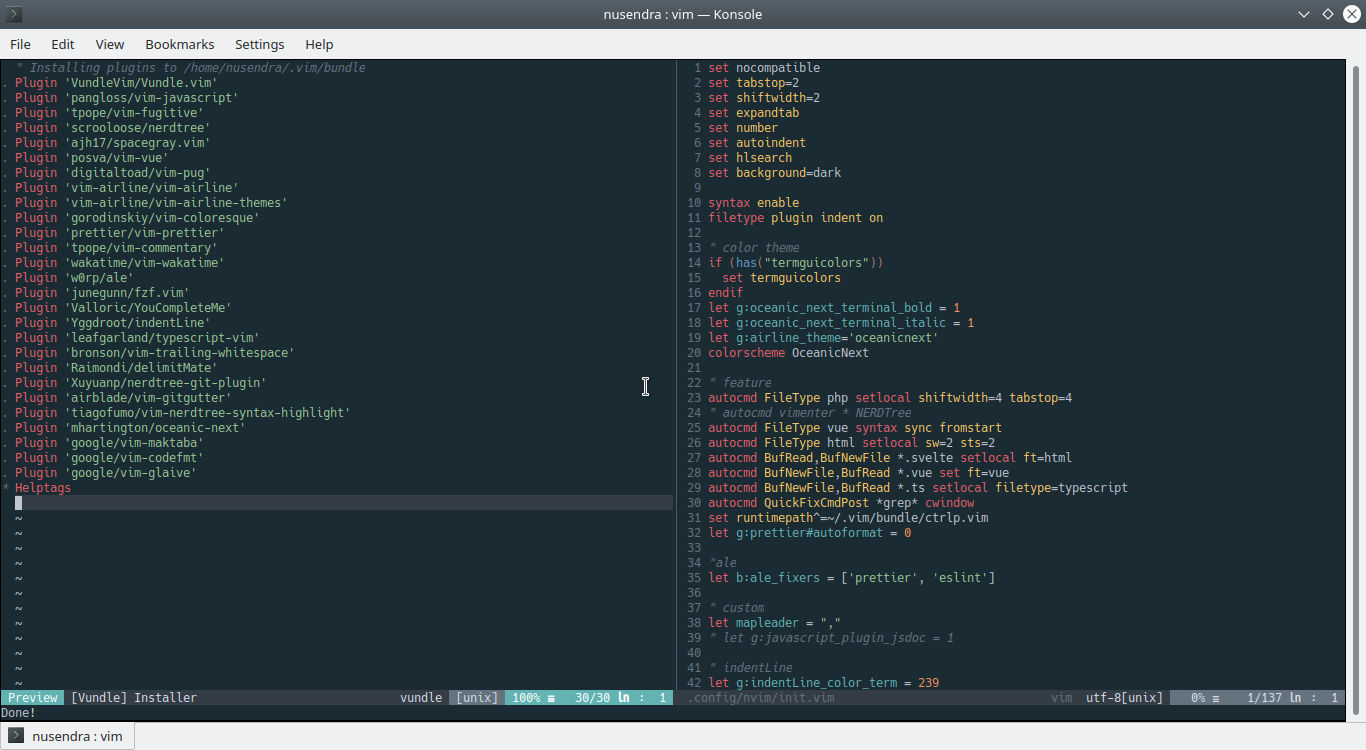The image size is (1366, 750).
Task: Click the Plugin 'prettier/vim-prettier' line
Action: [x=120, y=233]
